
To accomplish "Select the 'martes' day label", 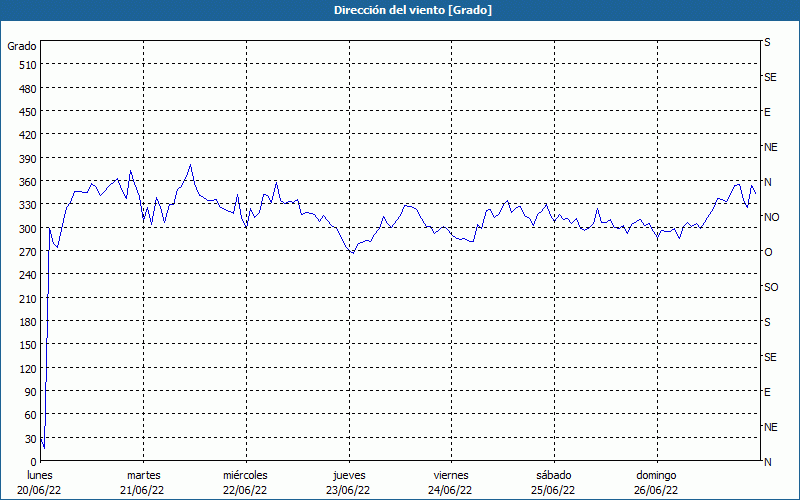I will pos(144,475).
